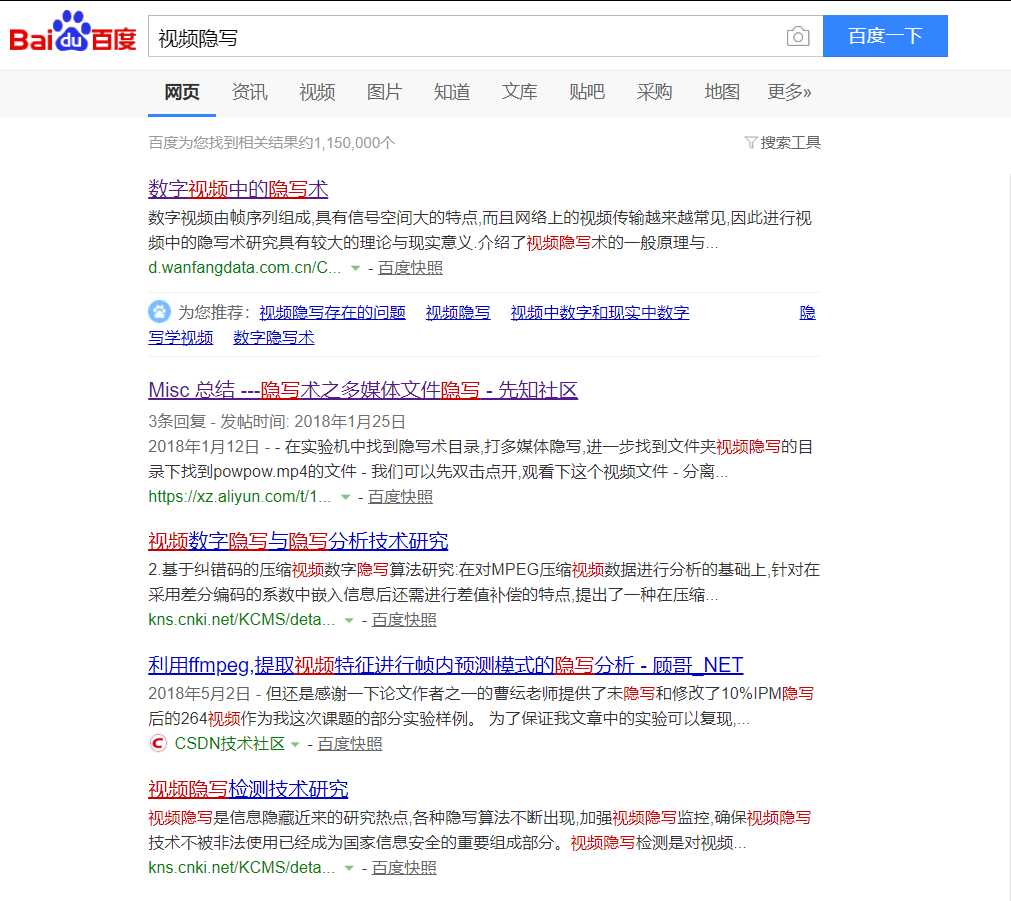Open the dropdown arrow beside kns.cnki.net URL
1011x901 pixels.
point(347,620)
